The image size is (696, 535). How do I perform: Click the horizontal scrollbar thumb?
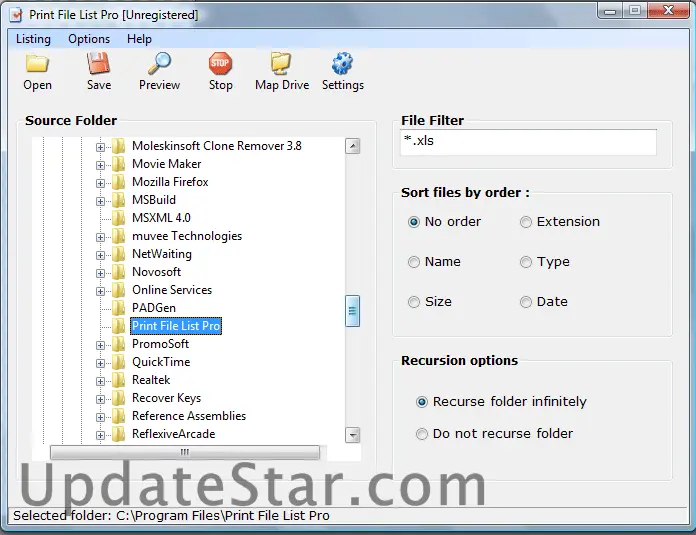pos(185,452)
